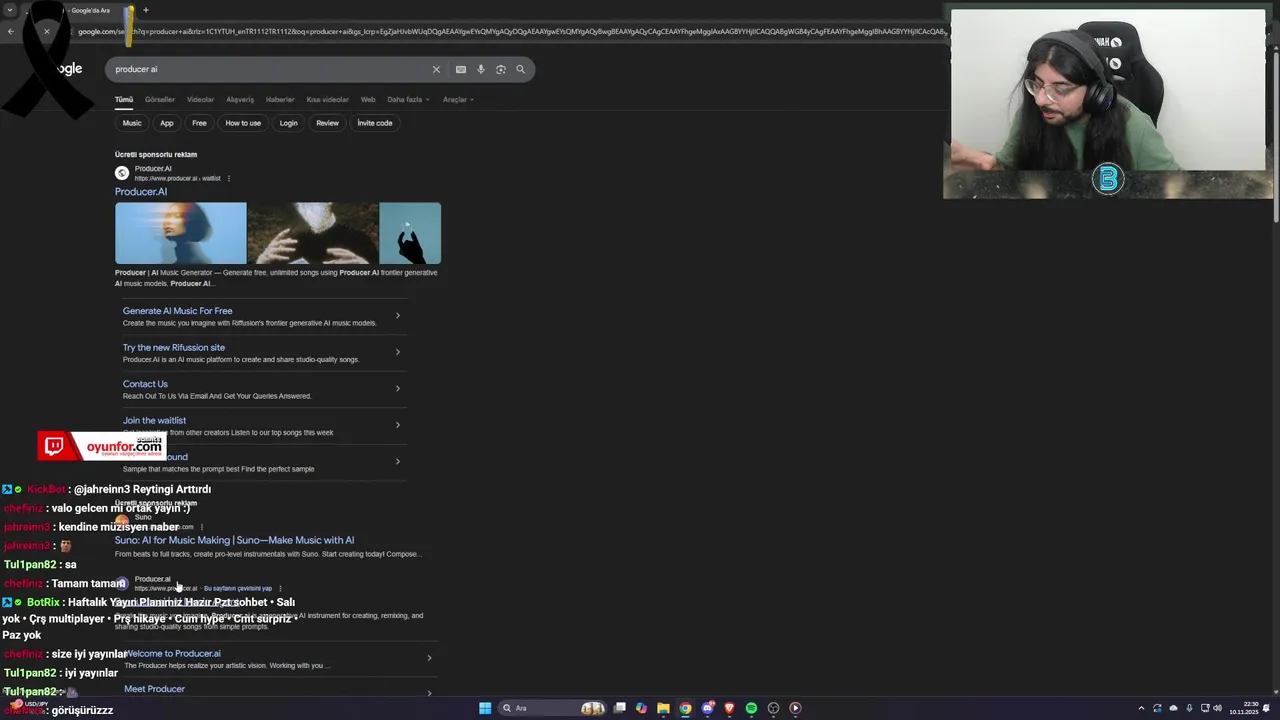Go back to the previous page

[10, 31]
